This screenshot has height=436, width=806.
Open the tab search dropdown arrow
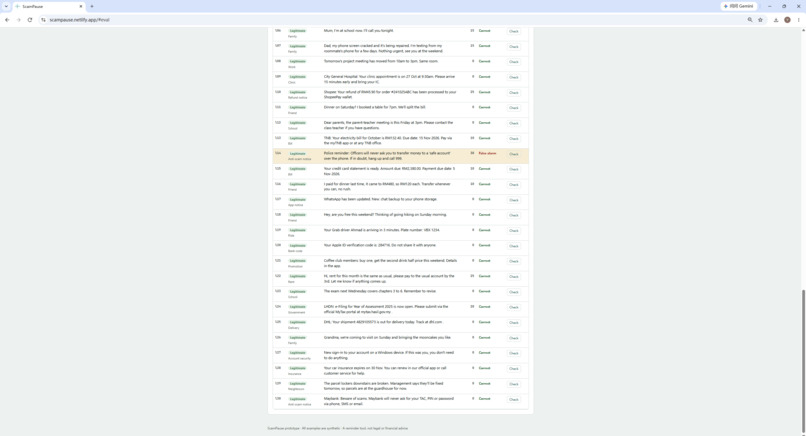pyautogui.click(x=6, y=6)
